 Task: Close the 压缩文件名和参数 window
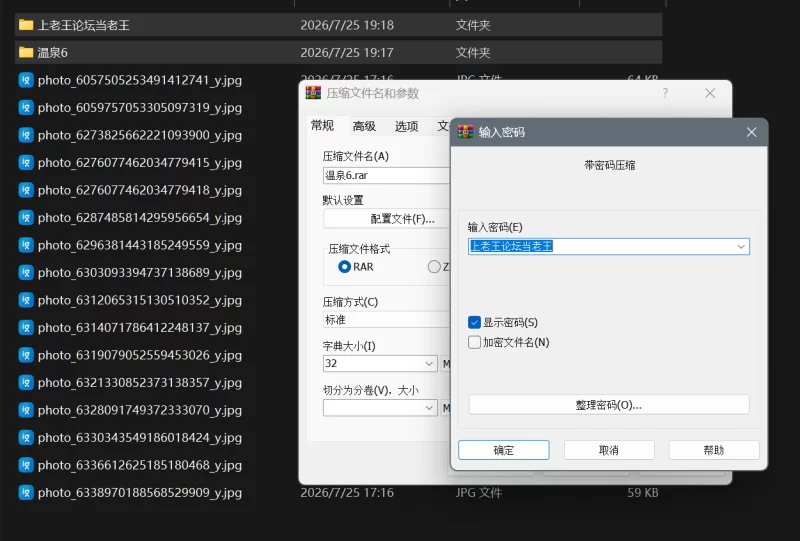710,93
